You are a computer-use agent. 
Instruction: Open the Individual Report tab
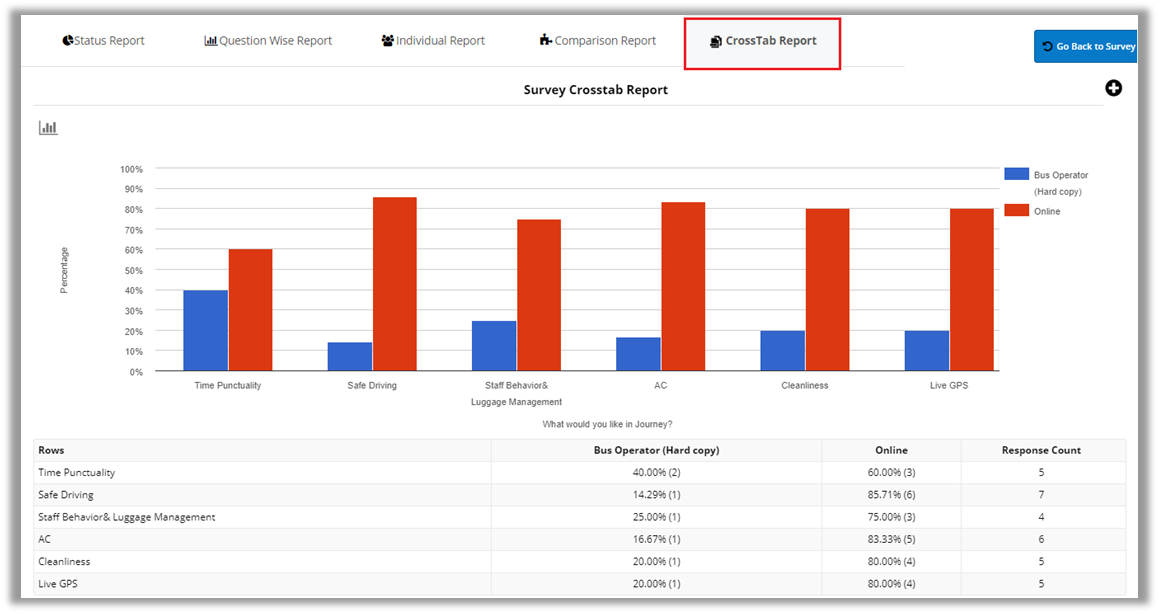click(433, 41)
